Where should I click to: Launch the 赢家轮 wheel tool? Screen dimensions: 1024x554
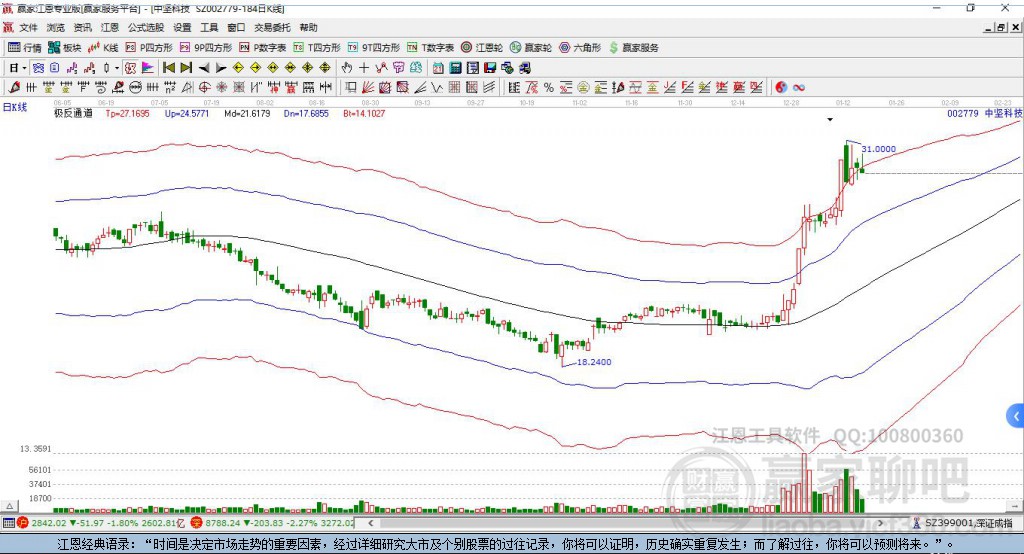(x=531, y=48)
